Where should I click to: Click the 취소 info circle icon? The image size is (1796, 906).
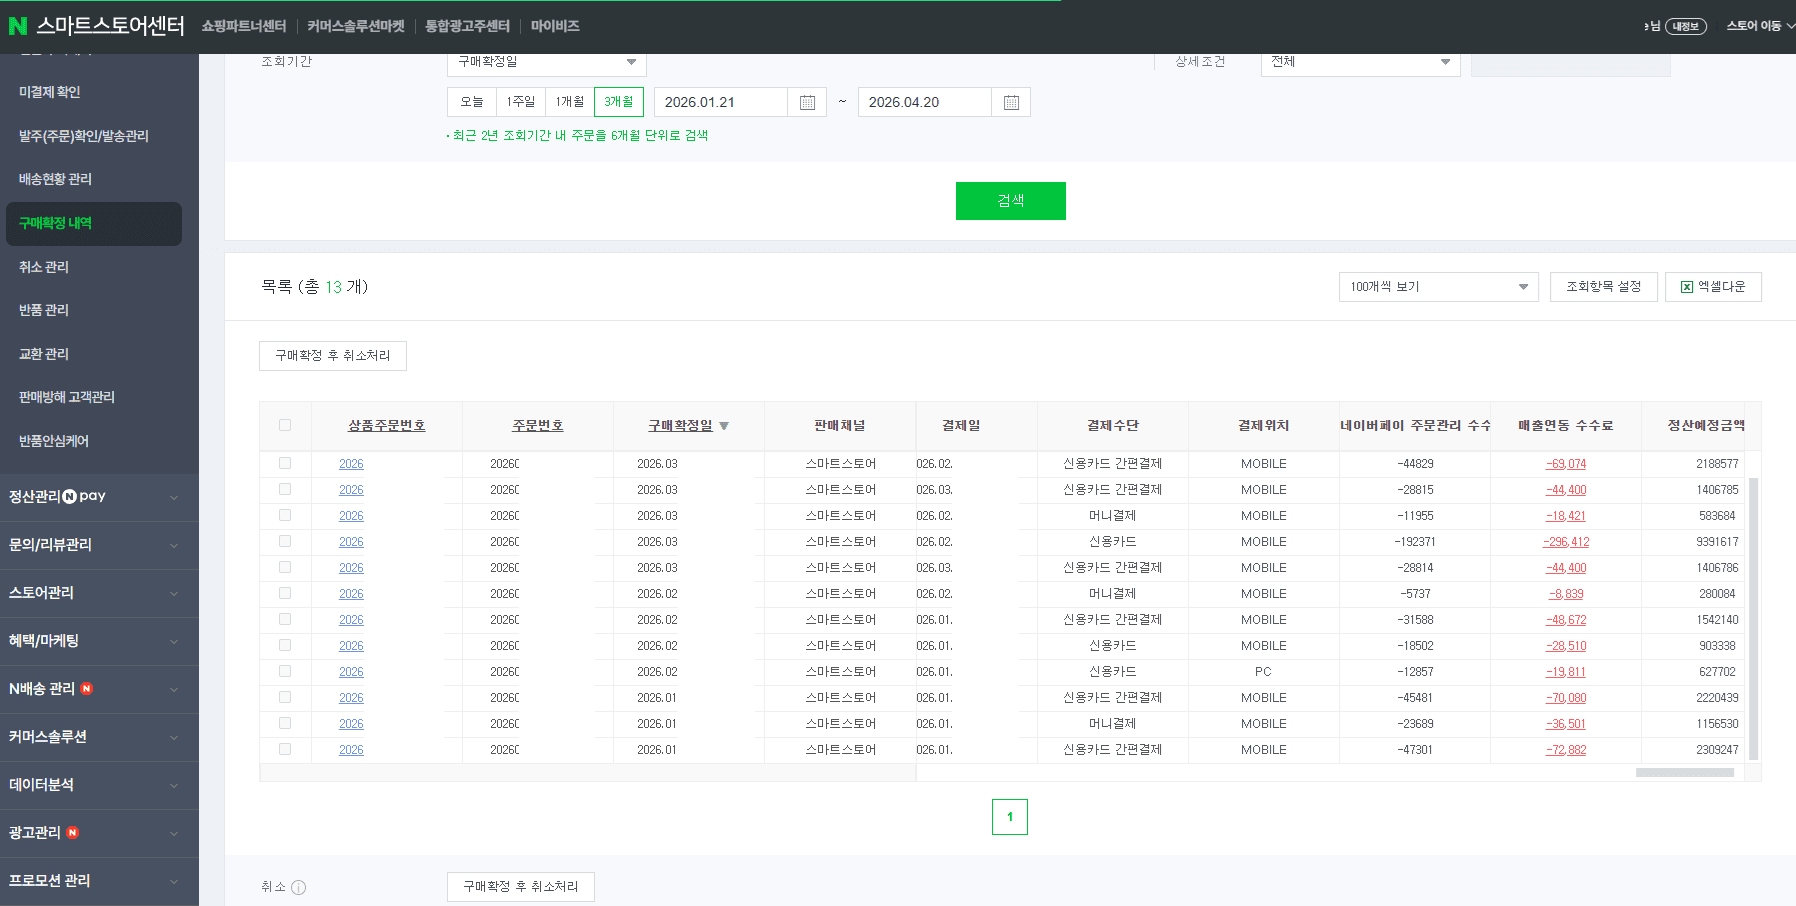(298, 887)
